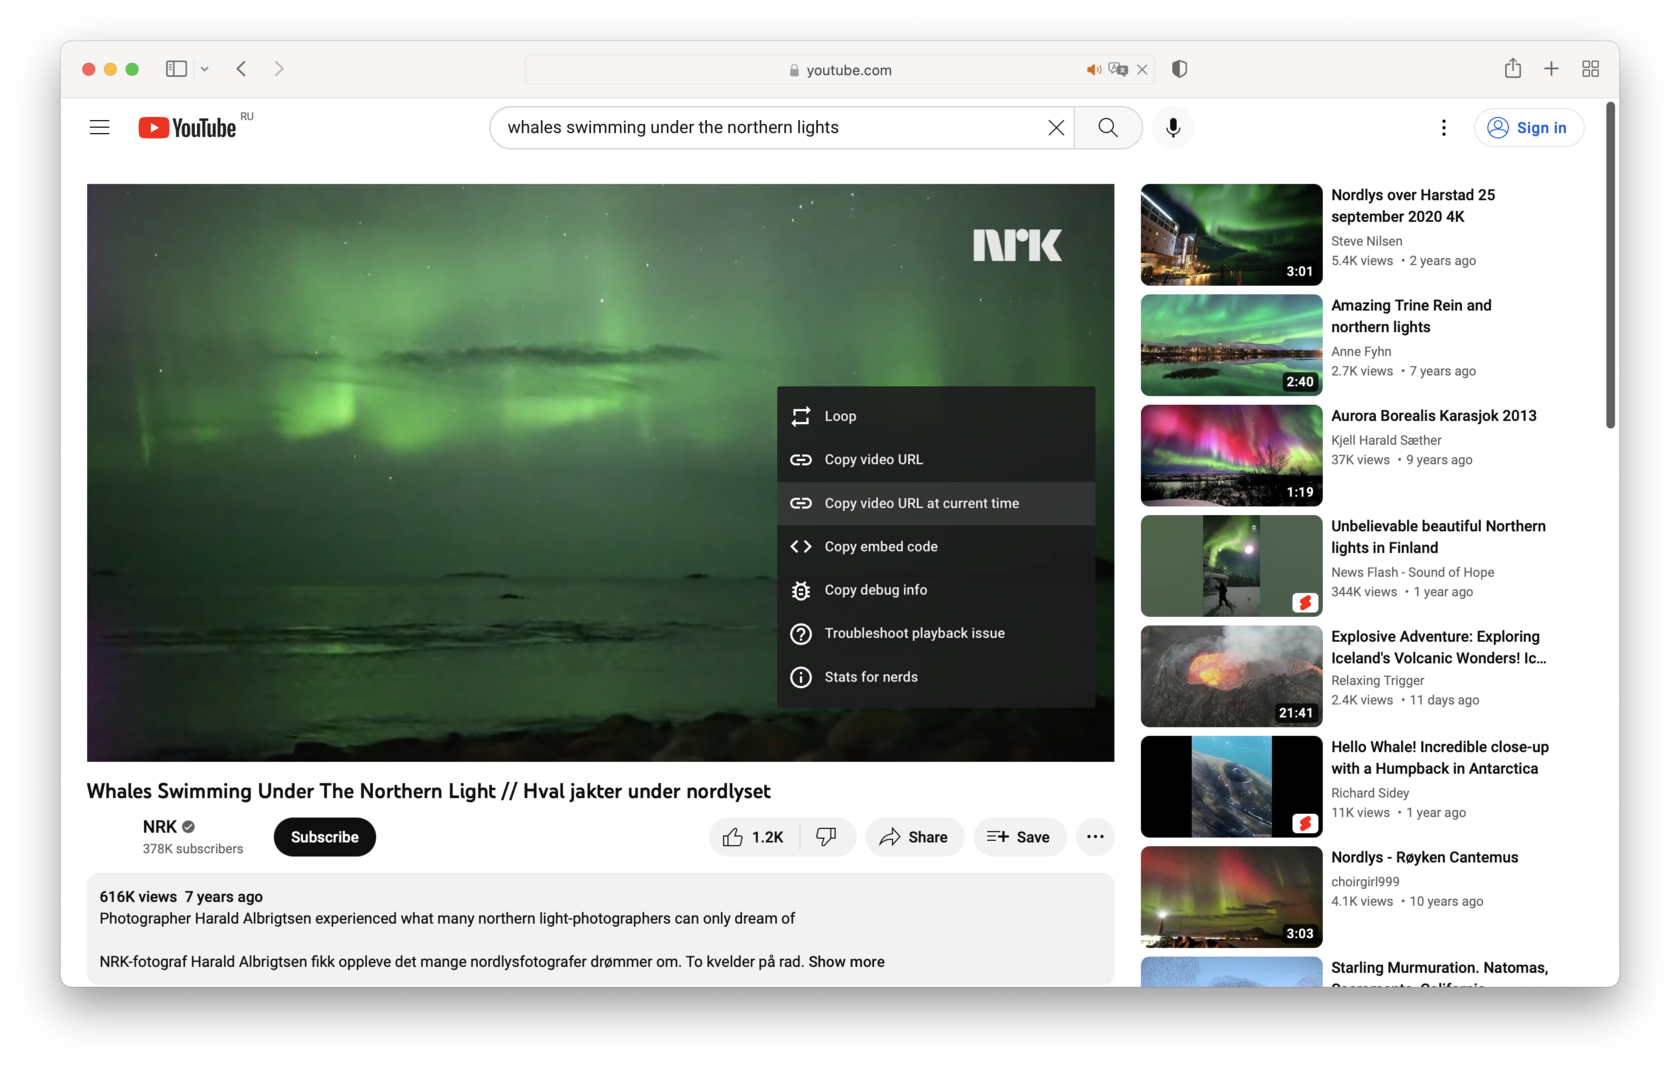Screen dimensions: 1680x1067
Task: Expand the description with Show more
Action: coord(846,961)
